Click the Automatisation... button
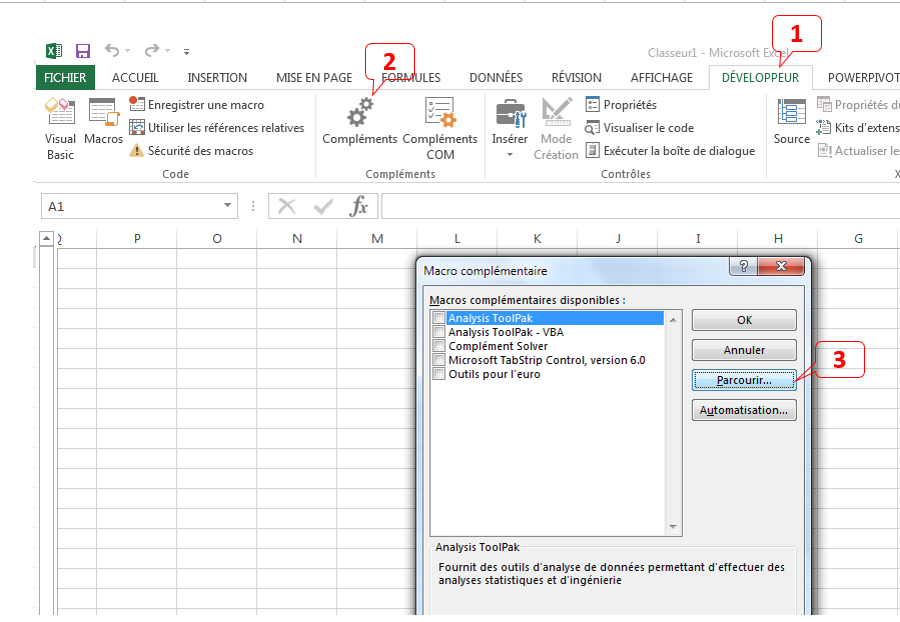900x622 pixels. [x=744, y=410]
